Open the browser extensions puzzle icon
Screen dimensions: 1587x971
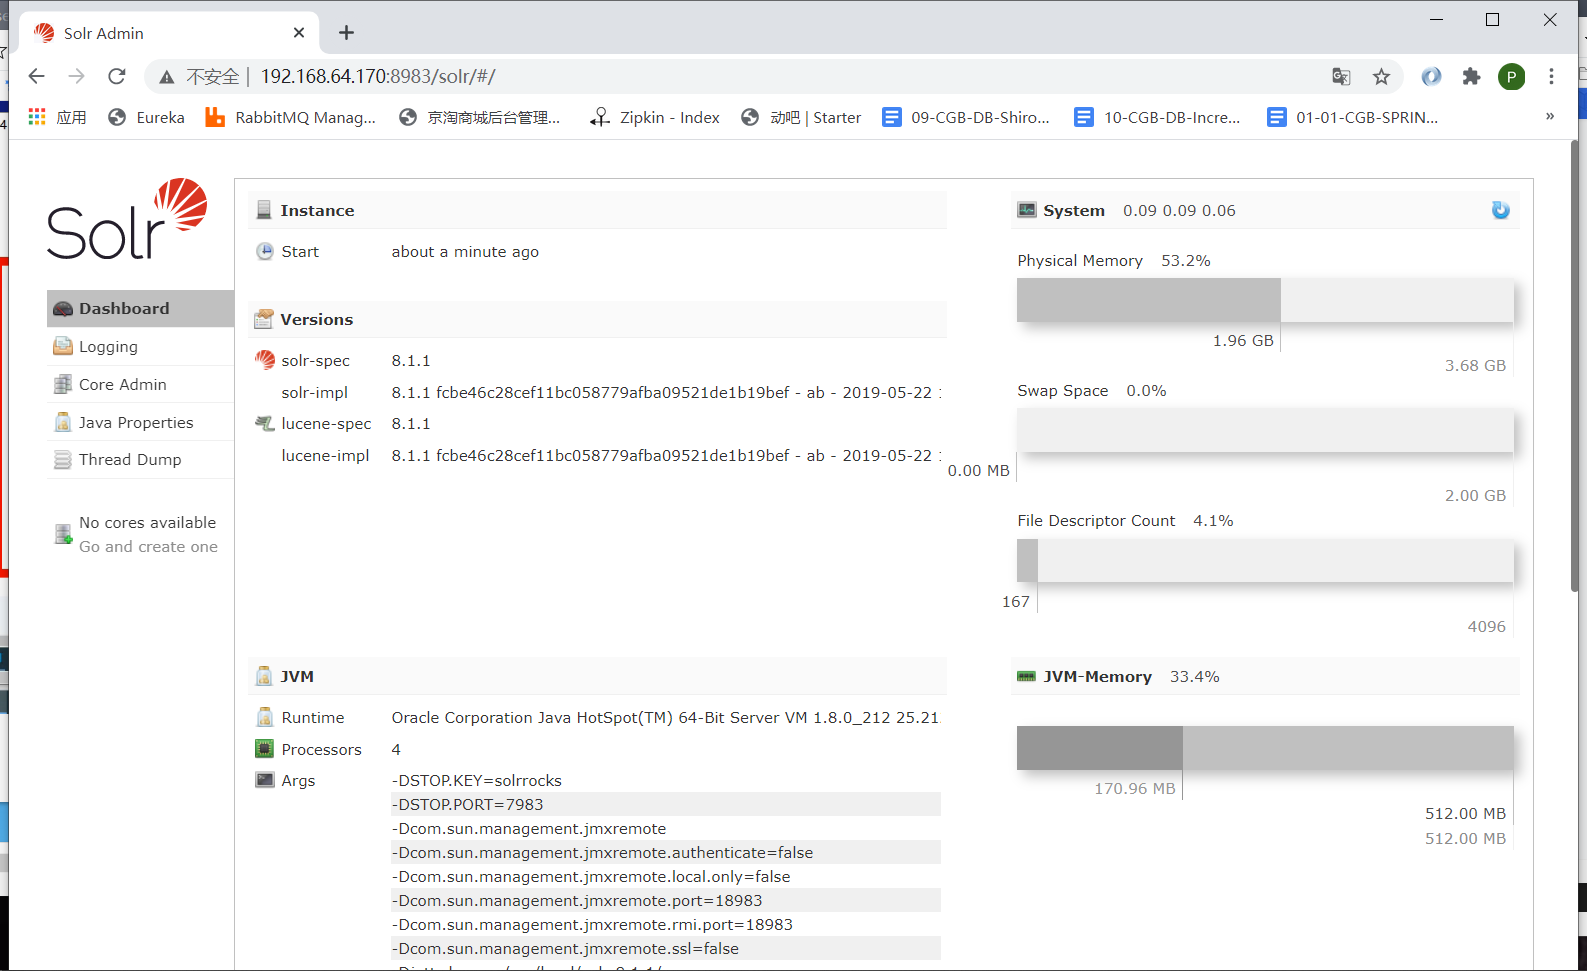click(x=1471, y=76)
